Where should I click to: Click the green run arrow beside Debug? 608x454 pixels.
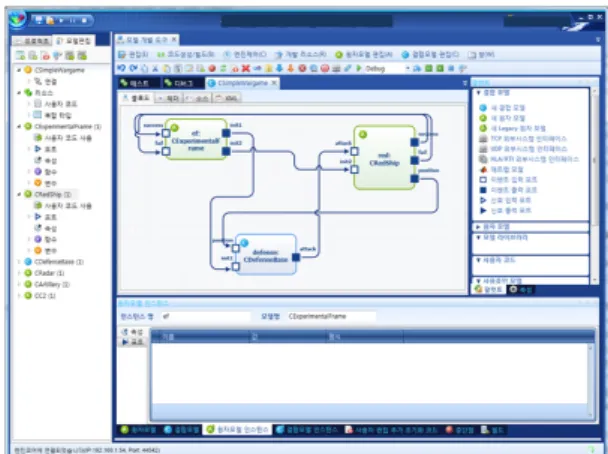[359, 68]
